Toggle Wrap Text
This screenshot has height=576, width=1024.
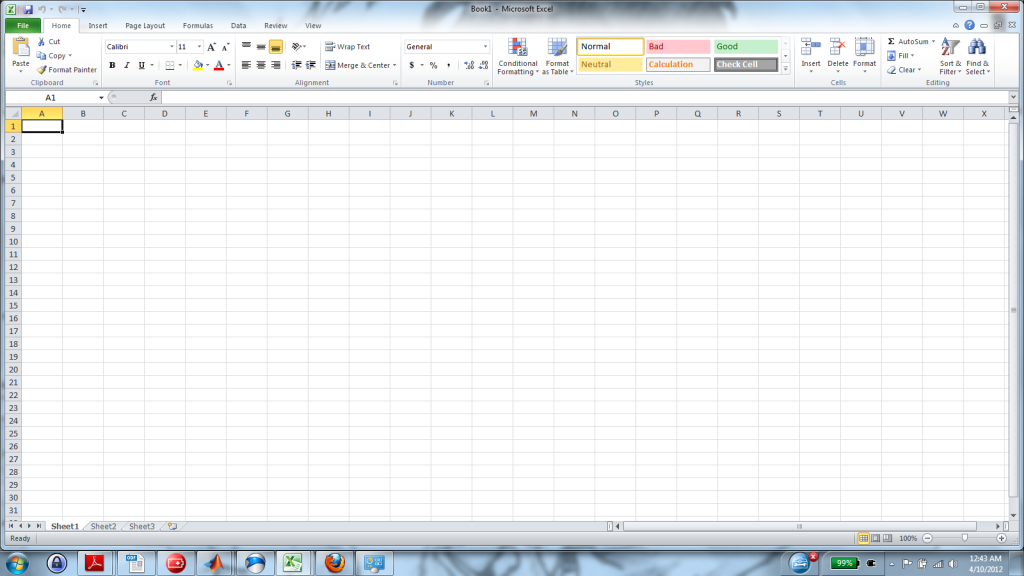[347, 47]
